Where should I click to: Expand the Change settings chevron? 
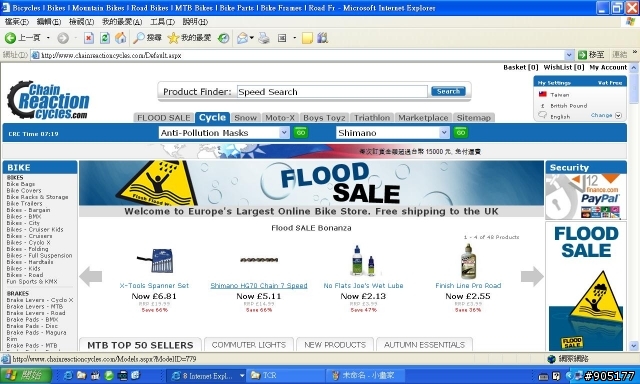click(x=618, y=115)
